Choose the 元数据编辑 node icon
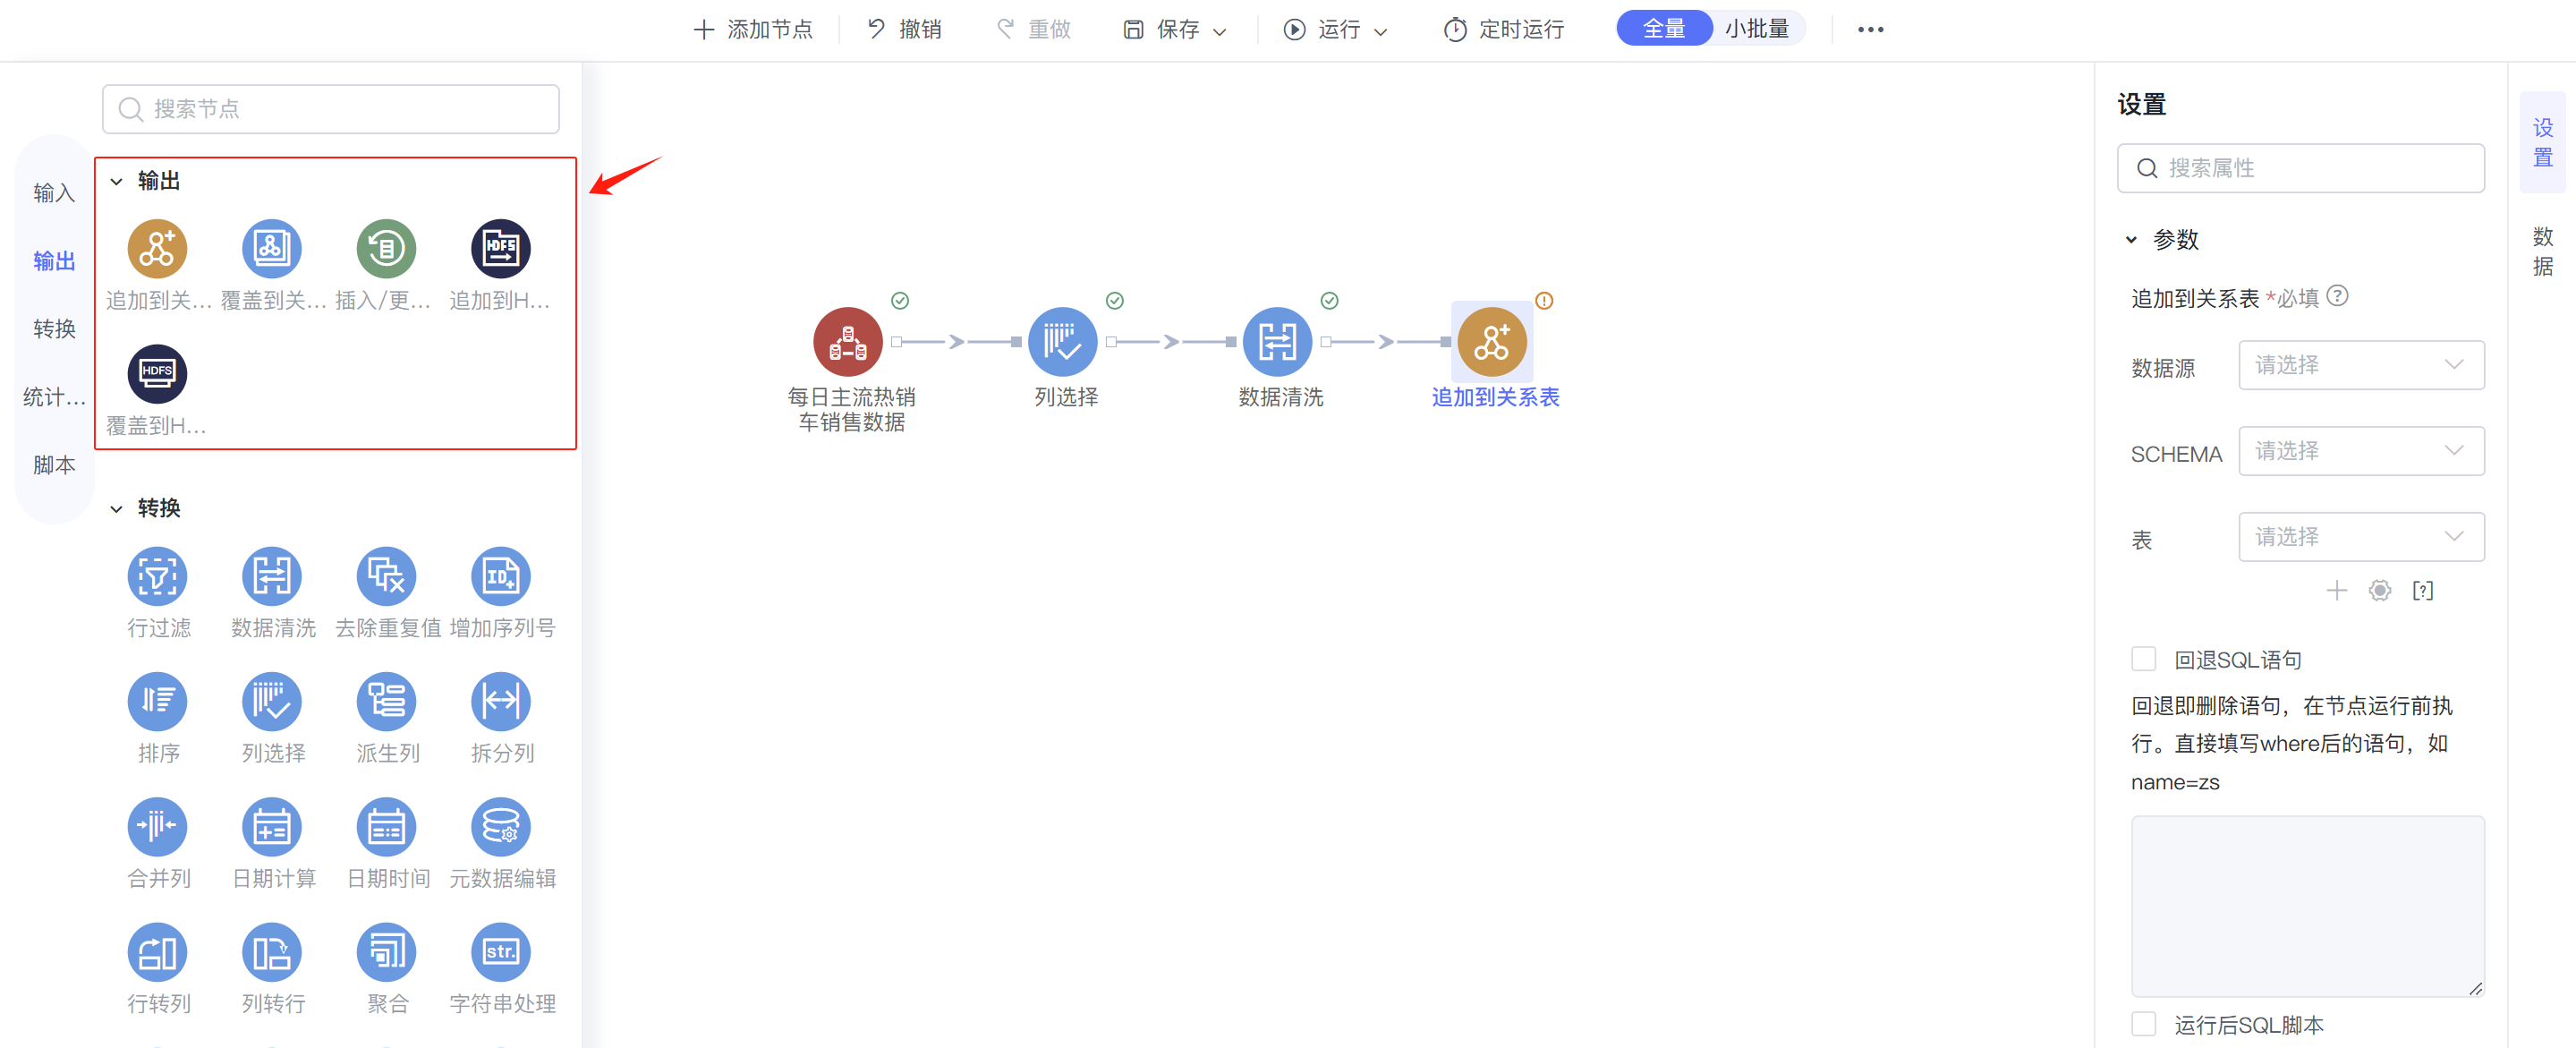Screen dimensions: 2576x1048 [501, 826]
